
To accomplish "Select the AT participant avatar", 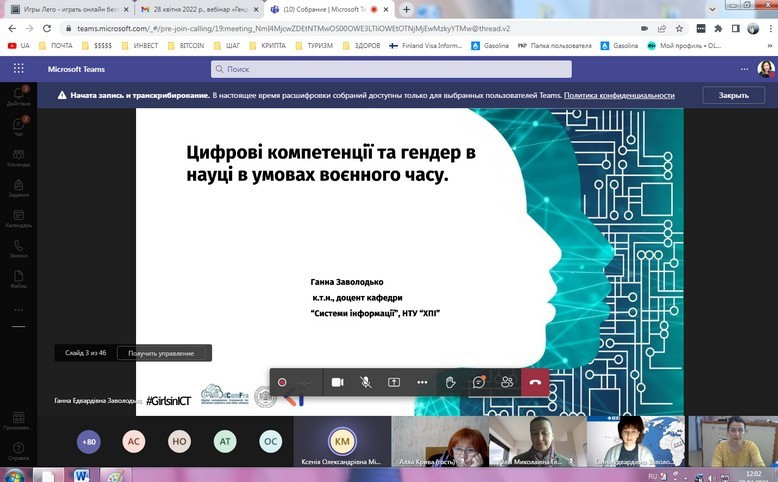I will click(225, 441).
